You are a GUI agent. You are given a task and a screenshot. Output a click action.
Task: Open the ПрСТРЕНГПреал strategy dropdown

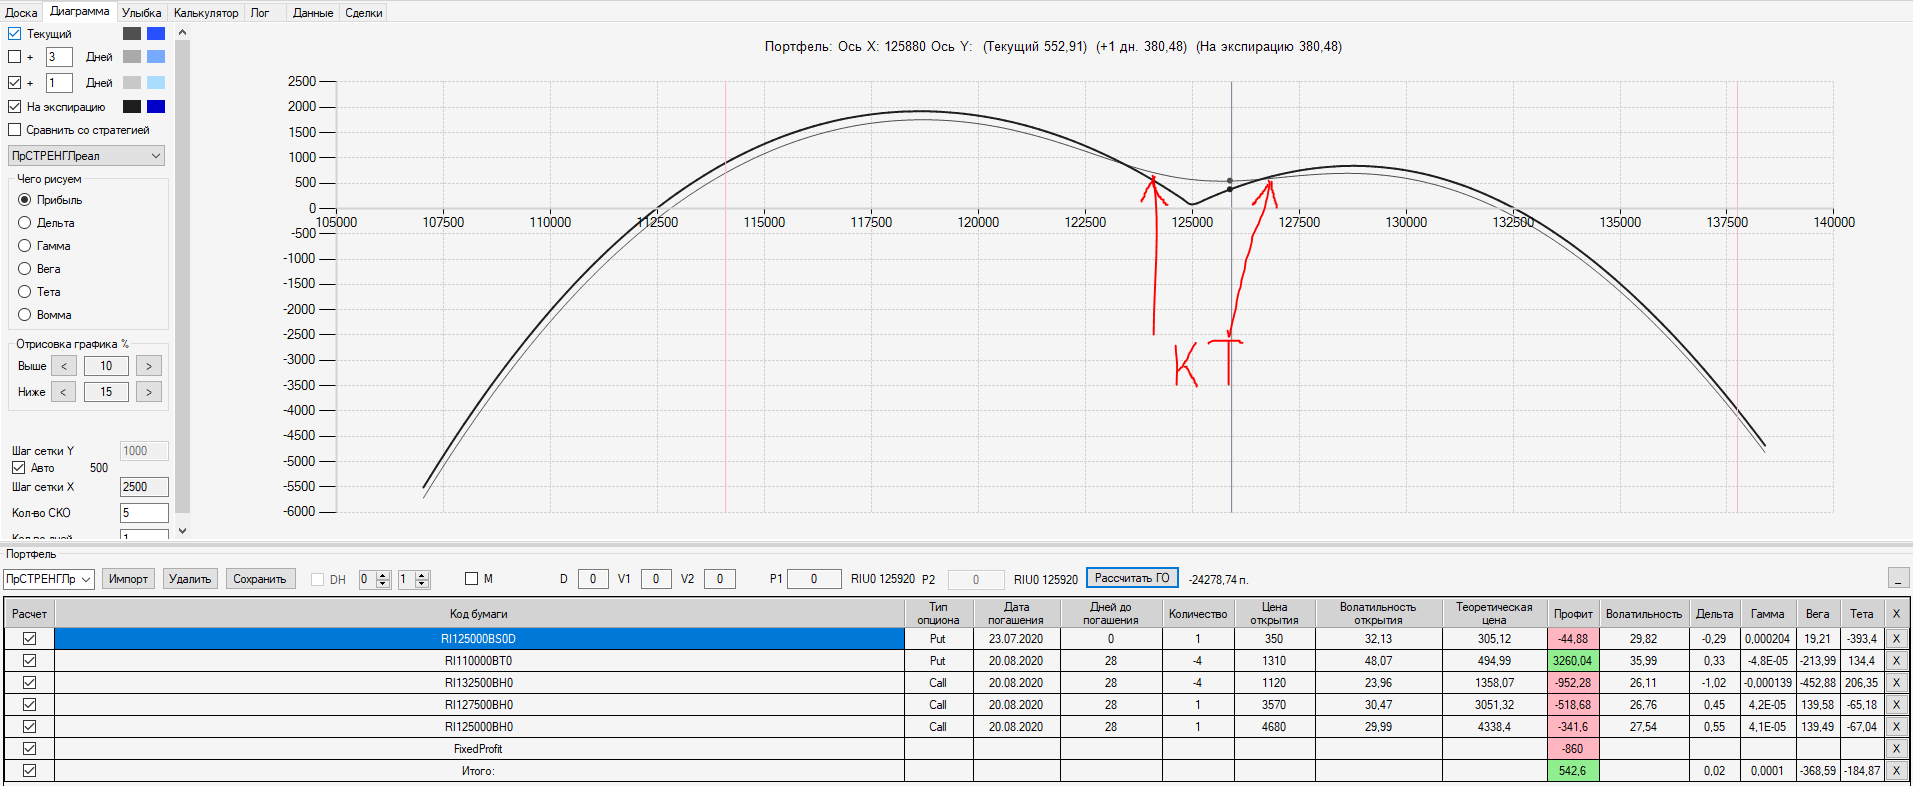click(86, 156)
